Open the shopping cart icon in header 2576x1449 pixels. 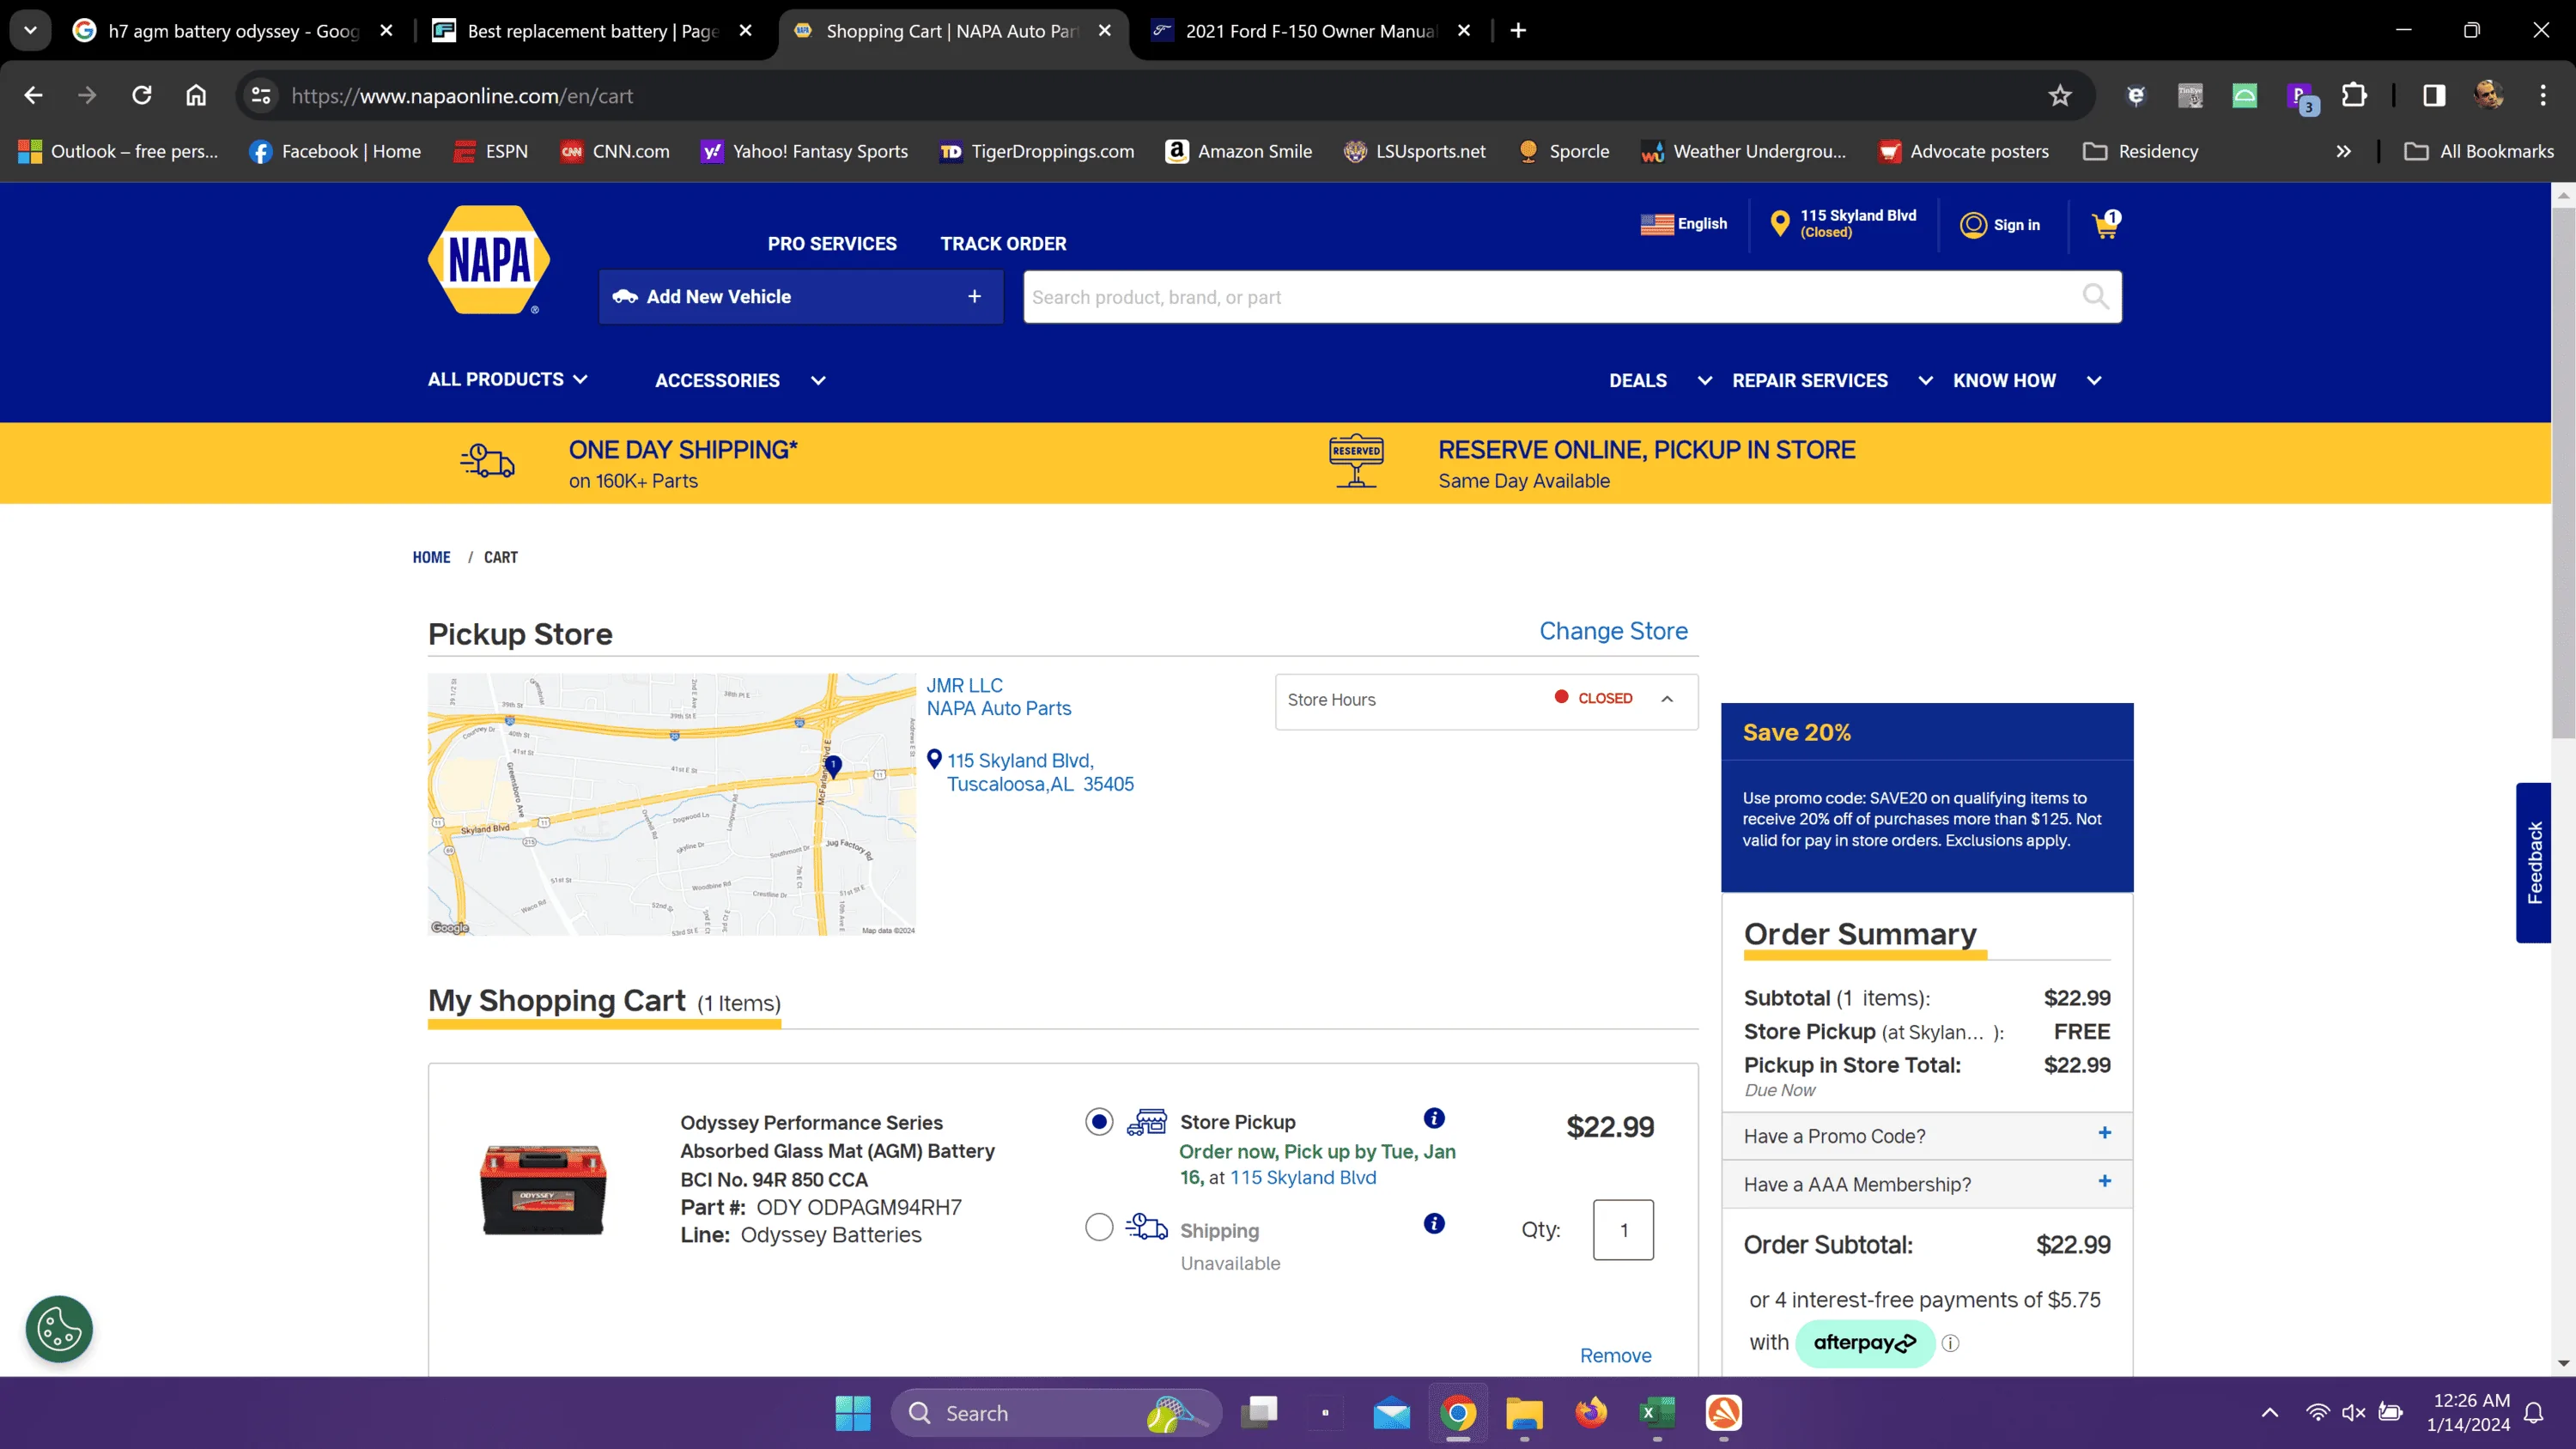pyautogui.click(x=2105, y=225)
